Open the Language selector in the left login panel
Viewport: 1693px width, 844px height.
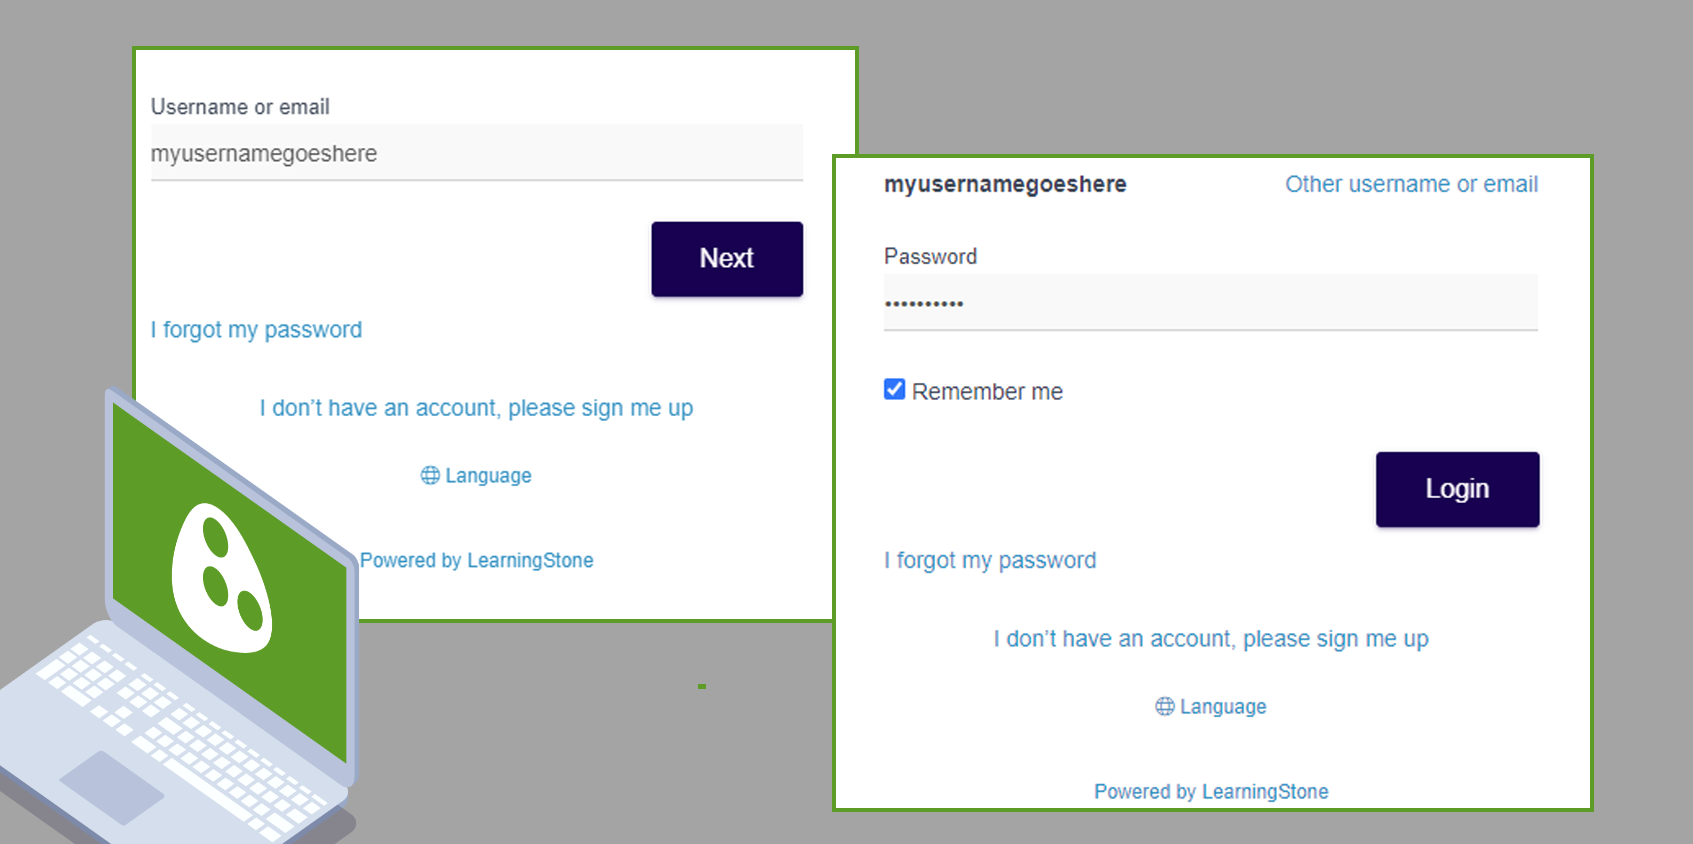[x=476, y=476]
